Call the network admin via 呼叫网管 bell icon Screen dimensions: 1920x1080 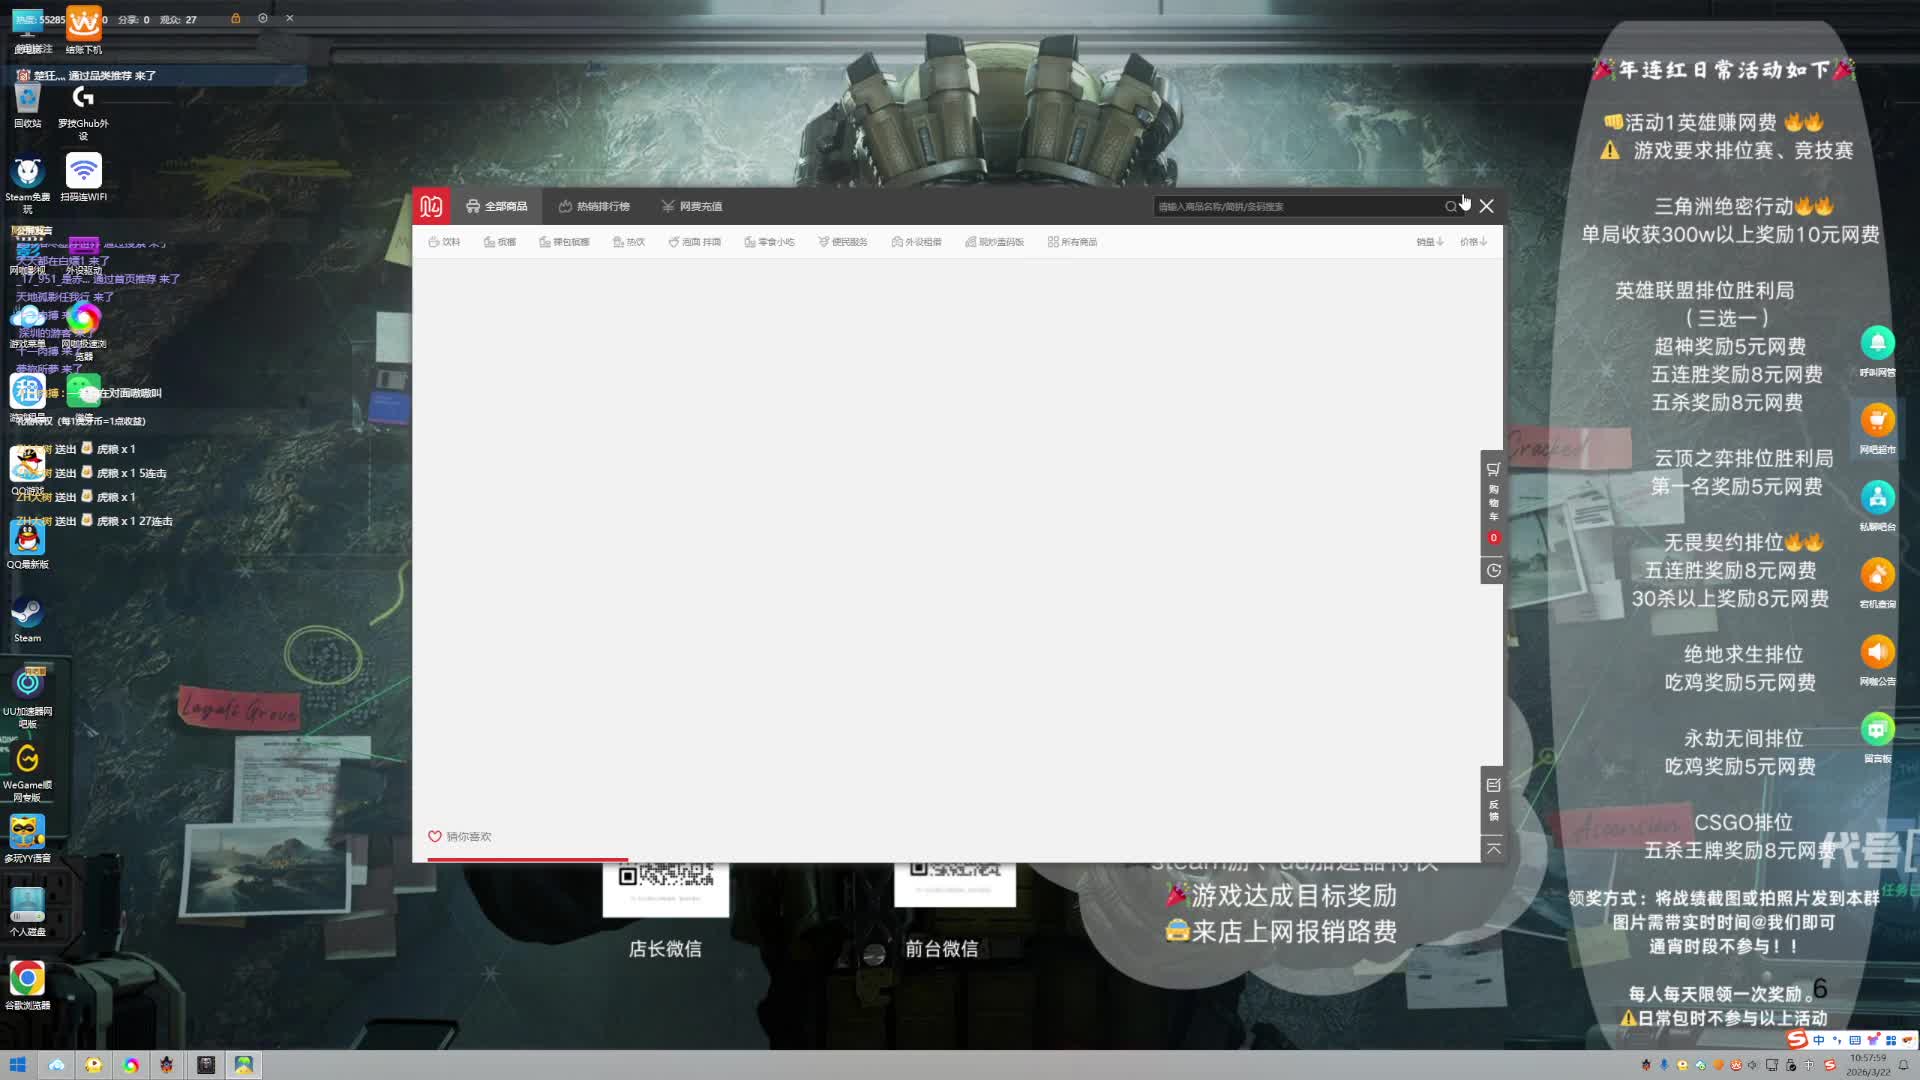[1878, 344]
